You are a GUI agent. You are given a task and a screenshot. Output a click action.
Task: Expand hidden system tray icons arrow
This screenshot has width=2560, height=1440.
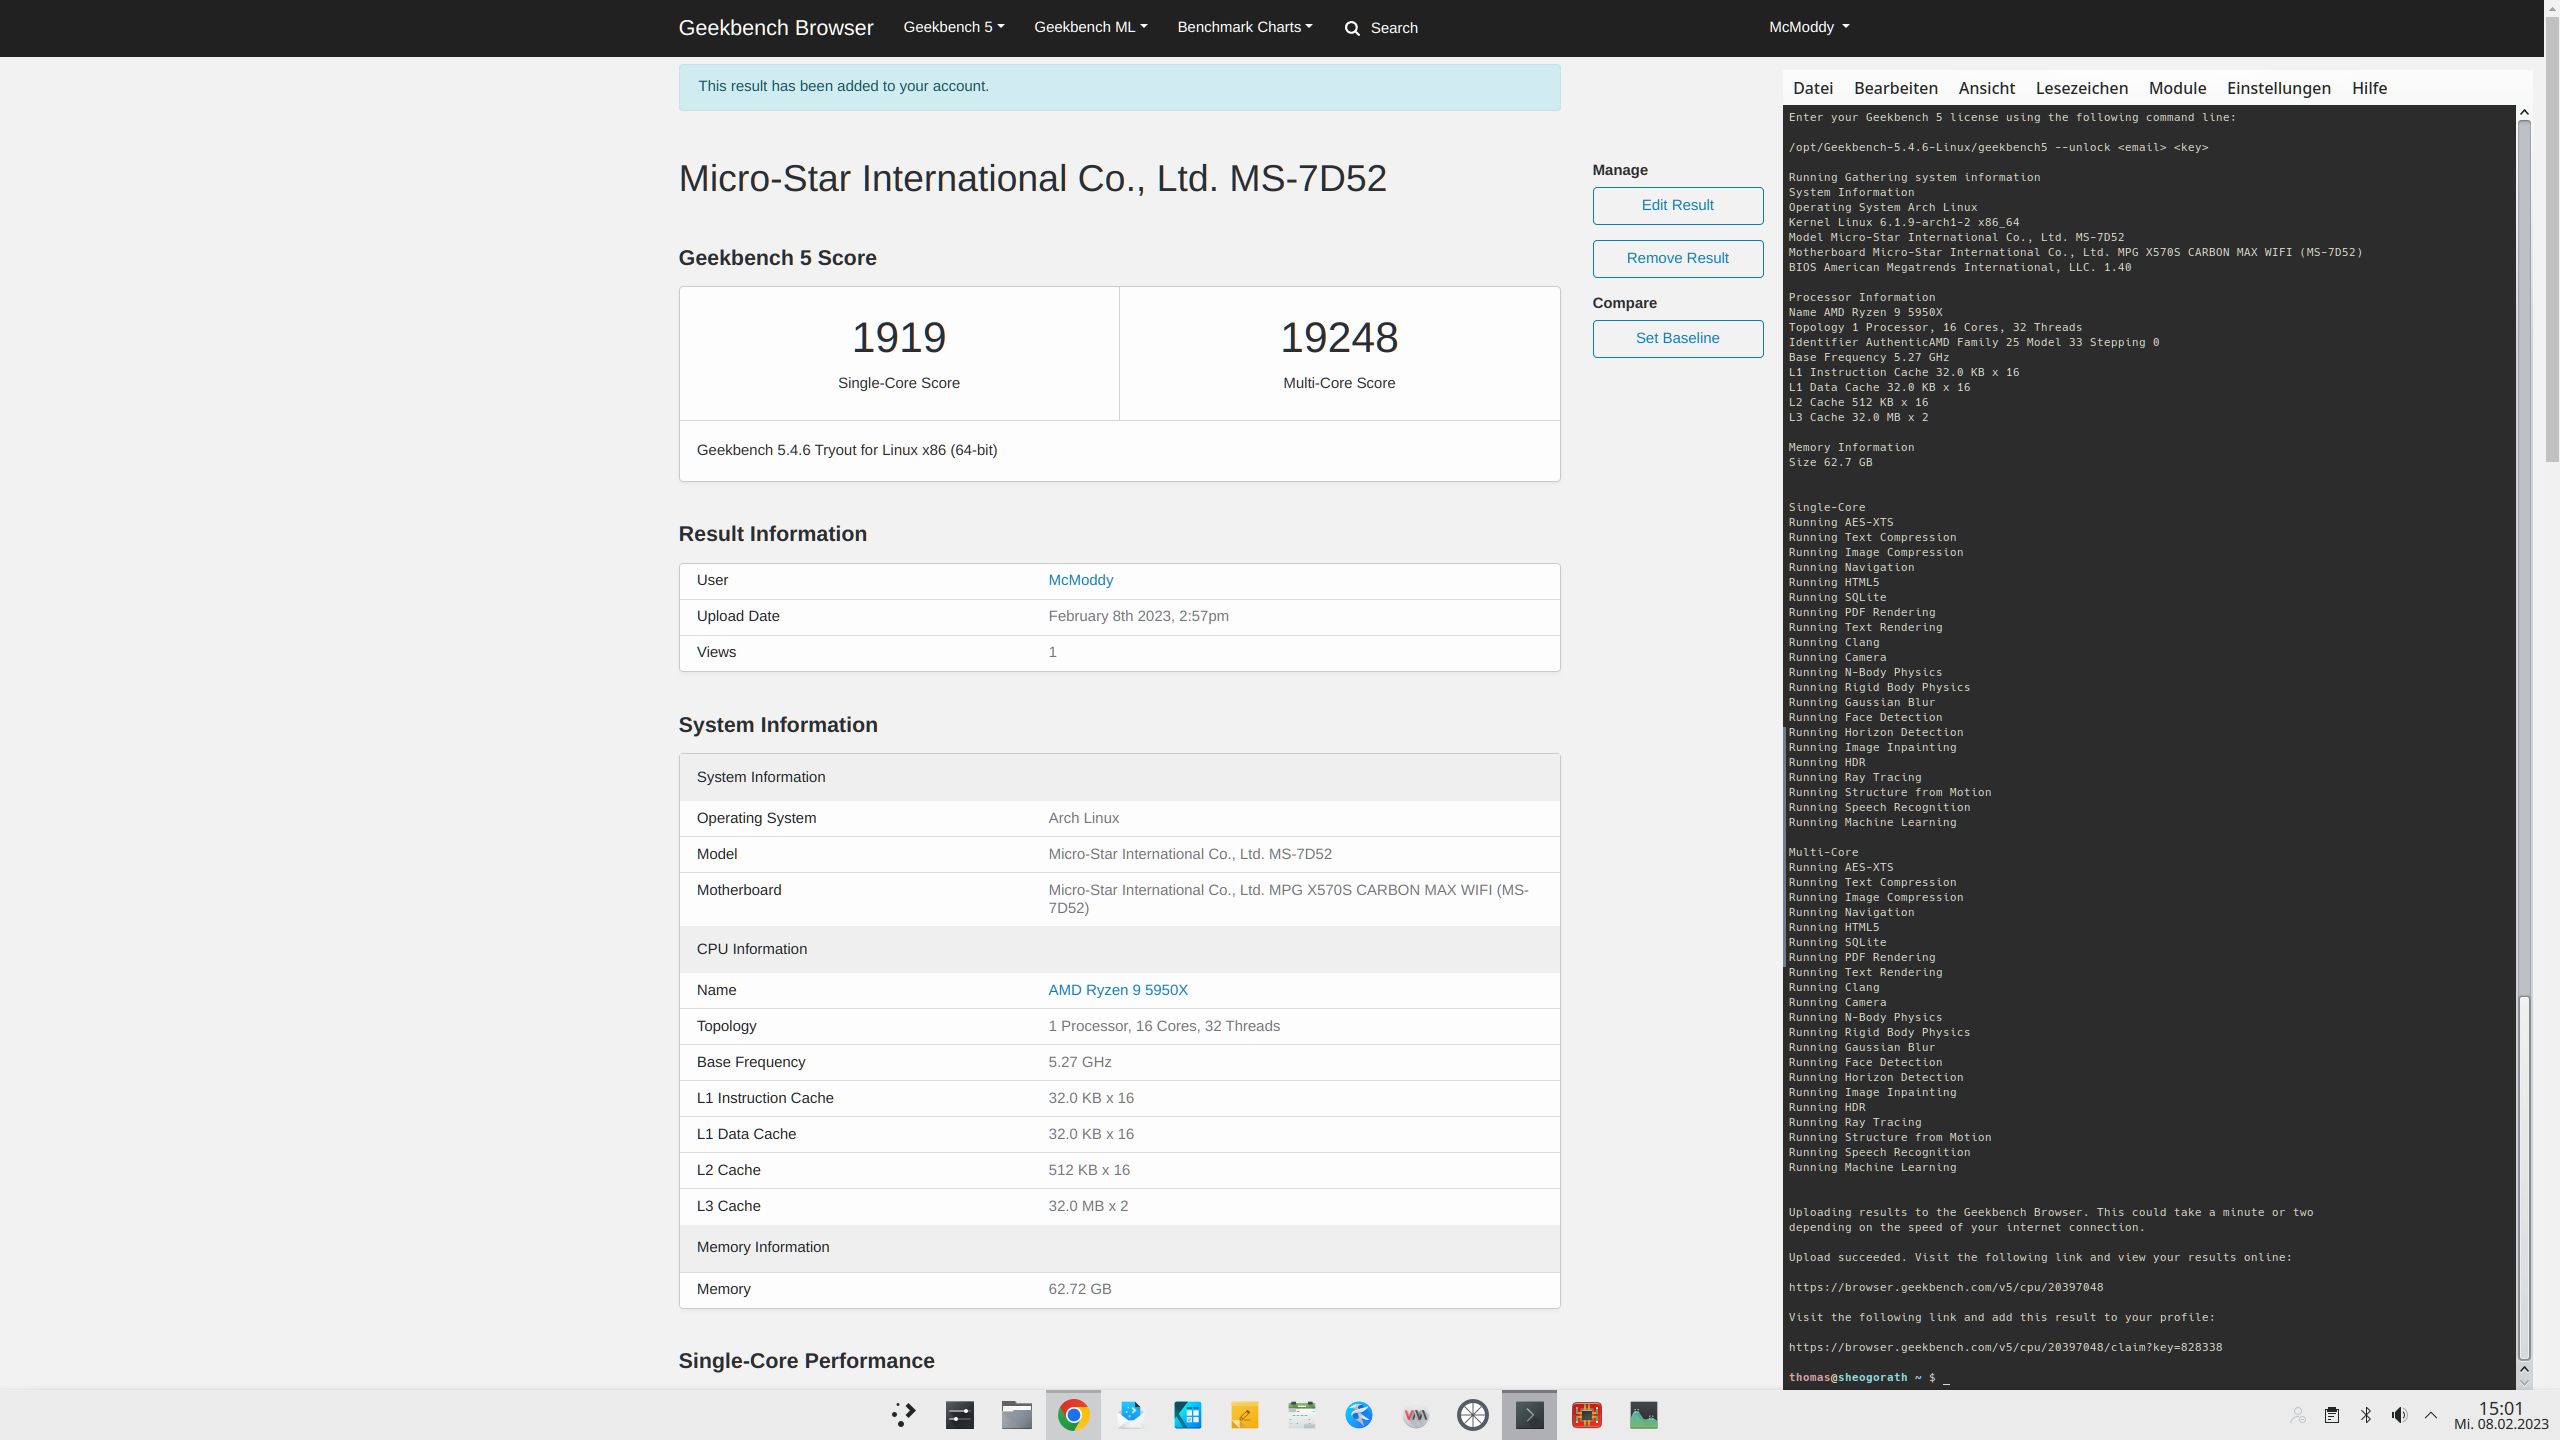coord(2431,1415)
